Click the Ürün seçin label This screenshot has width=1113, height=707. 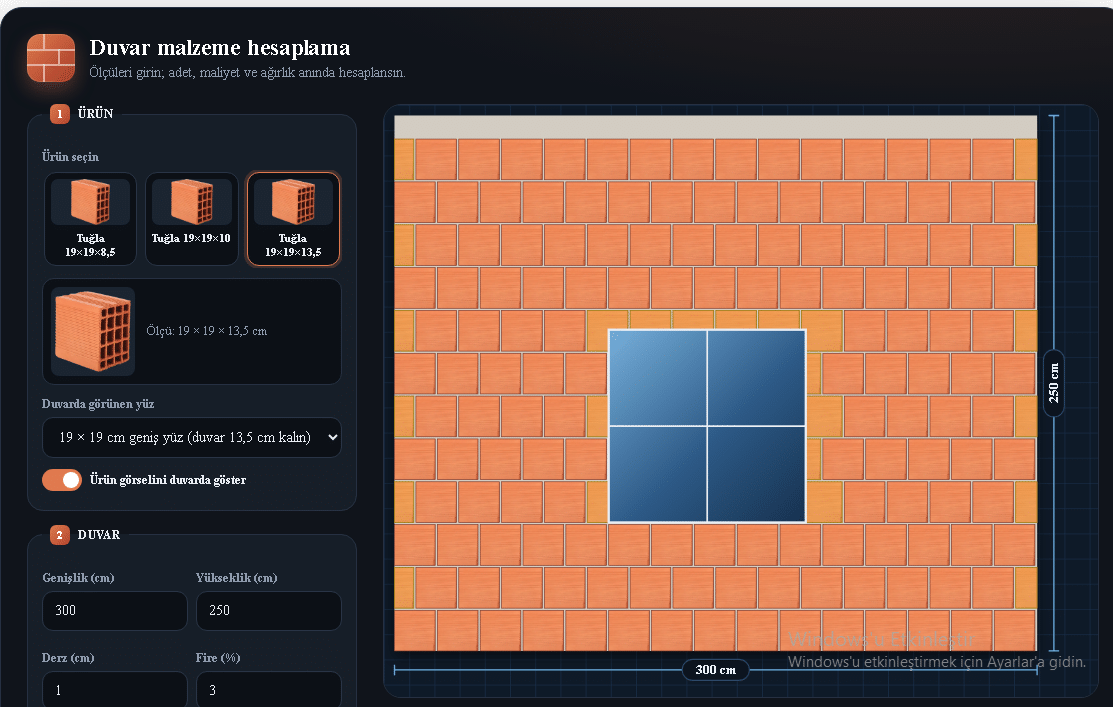tap(70, 157)
